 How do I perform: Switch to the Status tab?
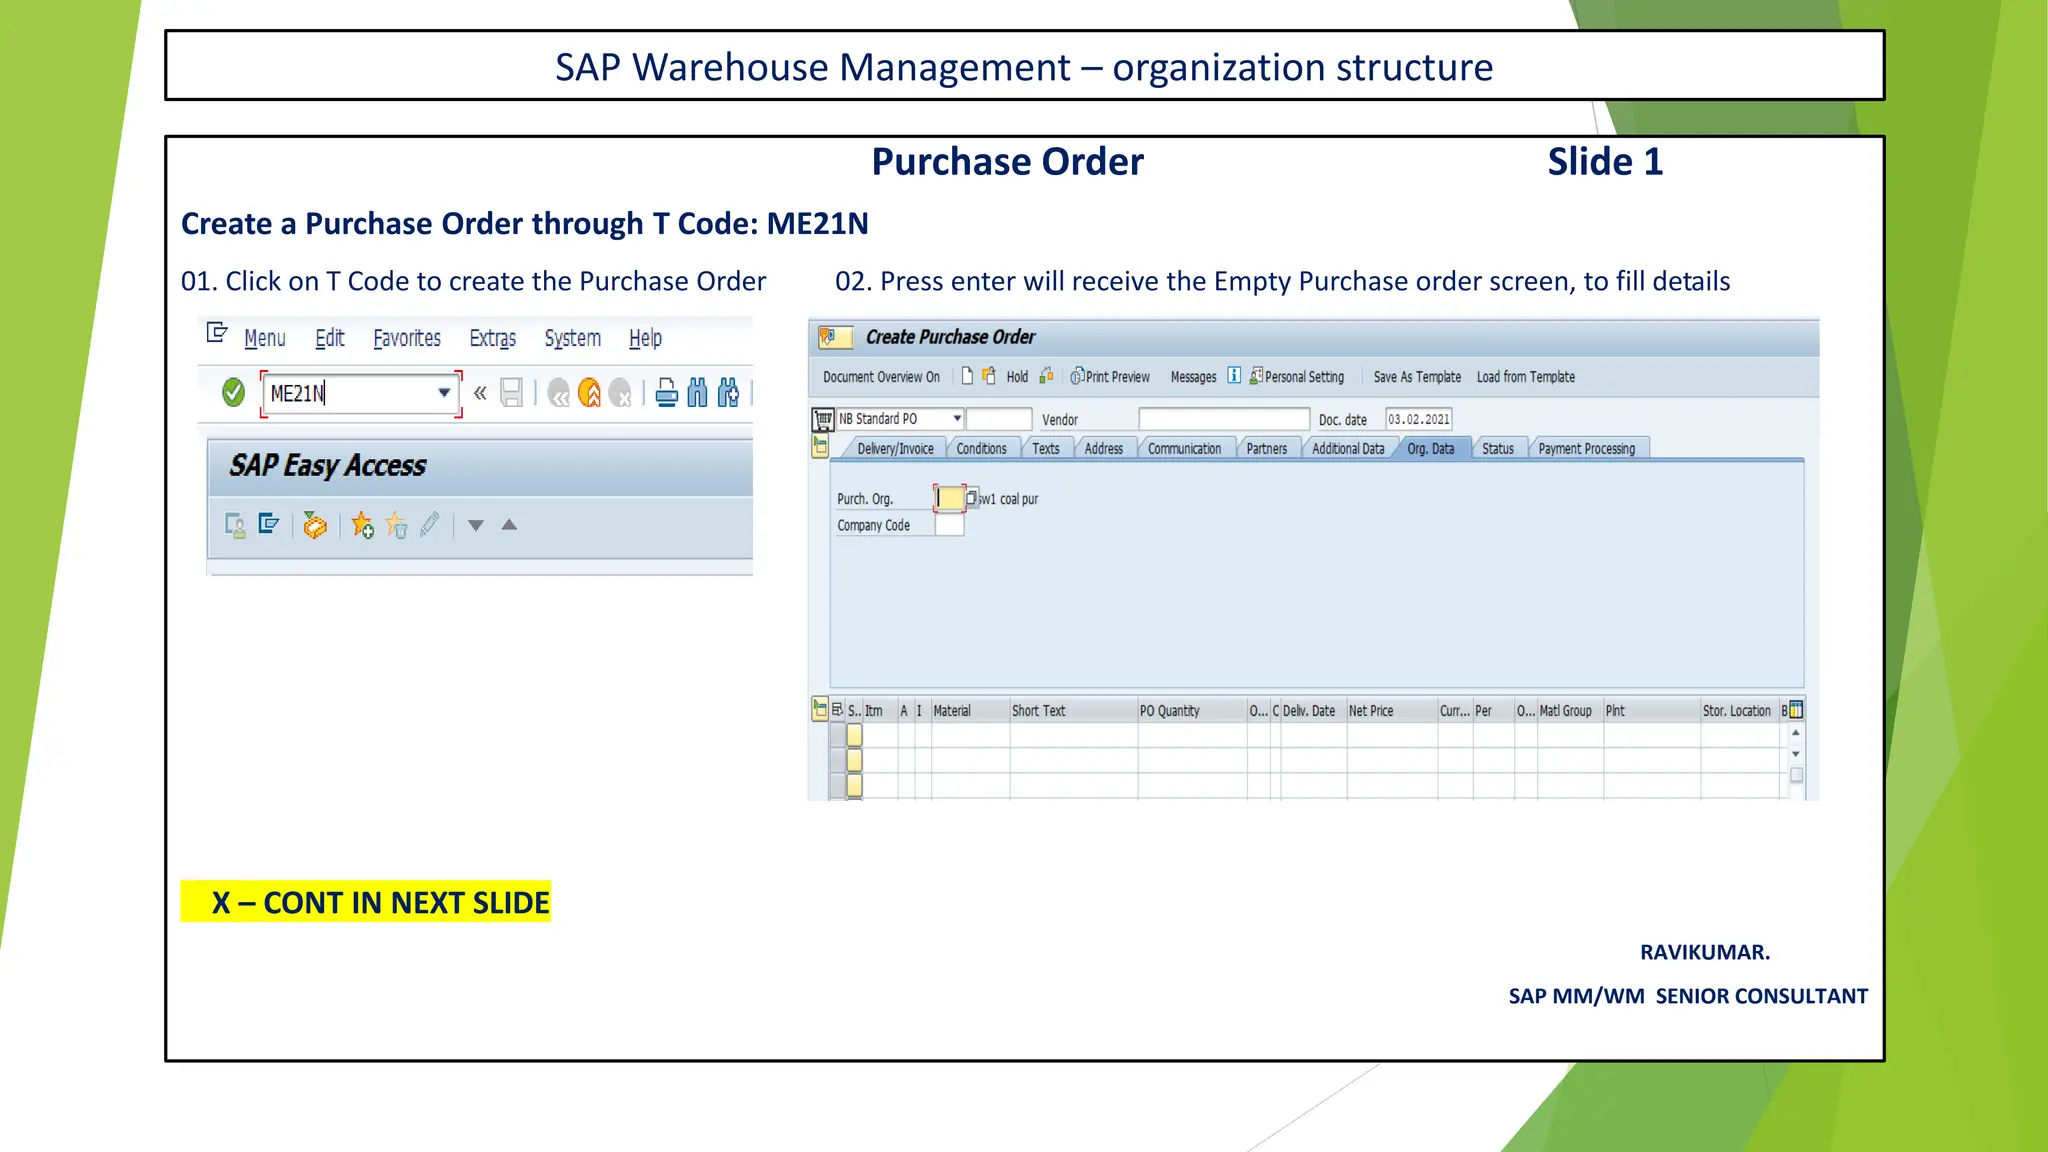click(1498, 448)
